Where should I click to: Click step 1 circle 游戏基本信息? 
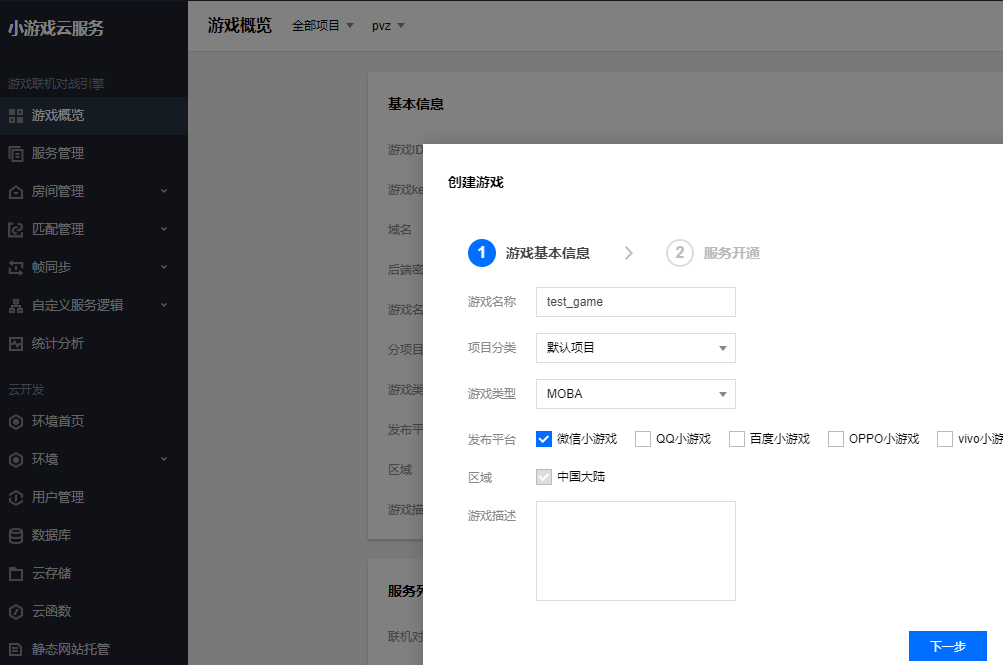482,253
